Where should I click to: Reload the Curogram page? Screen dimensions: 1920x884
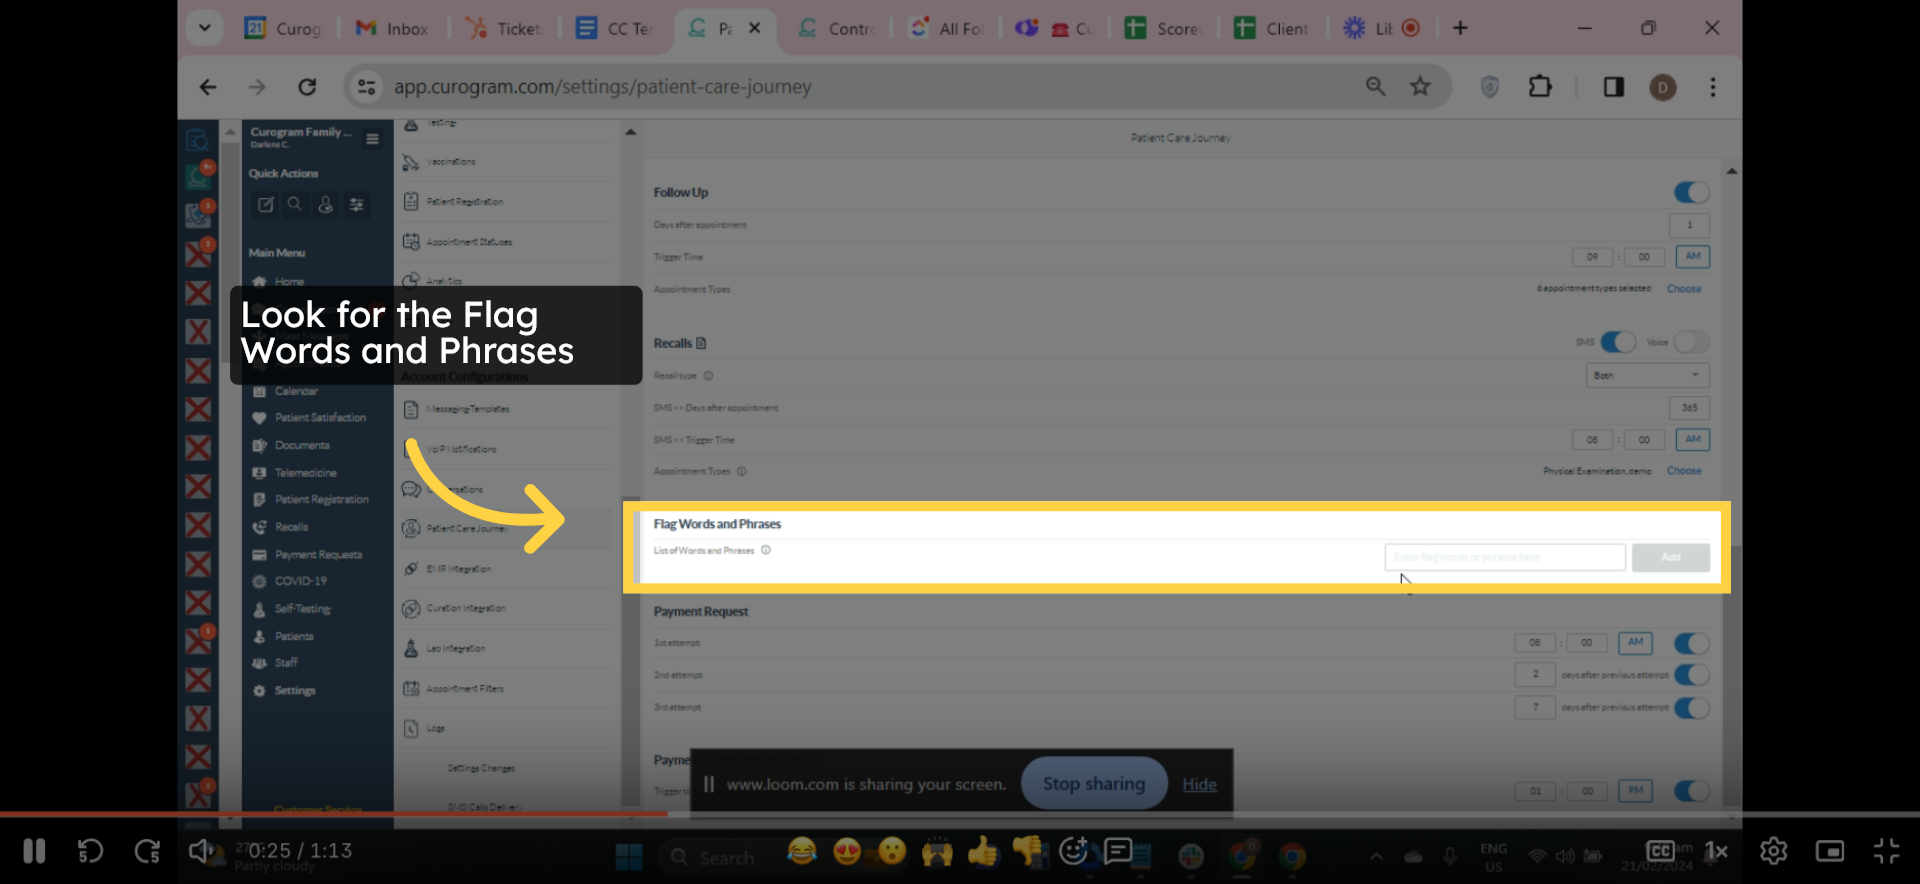click(x=307, y=87)
